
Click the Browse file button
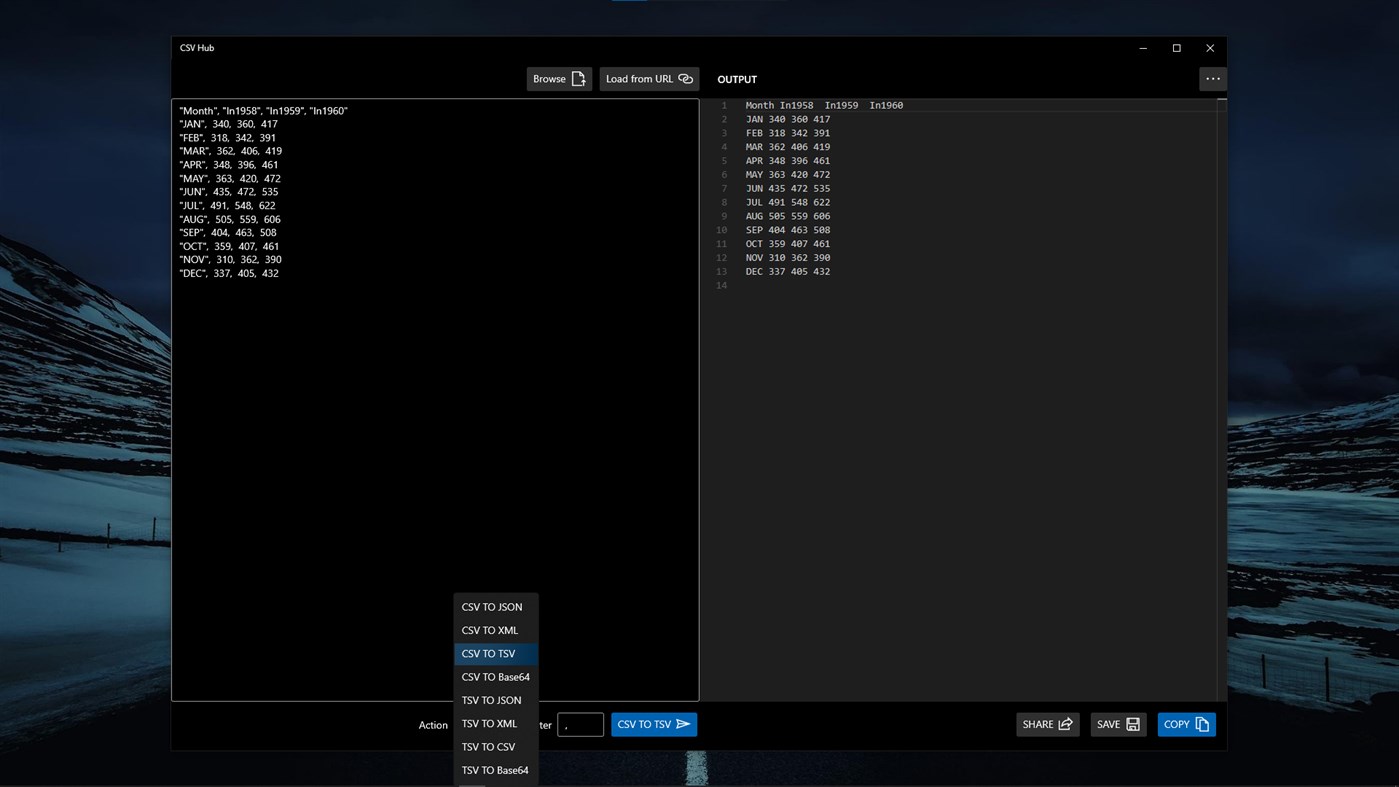(x=559, y=79)
